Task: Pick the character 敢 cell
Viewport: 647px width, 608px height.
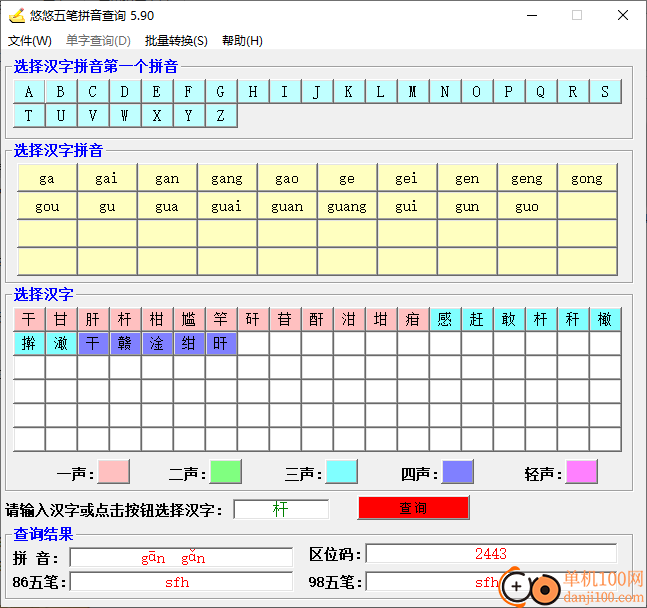Action: point(509,319)
